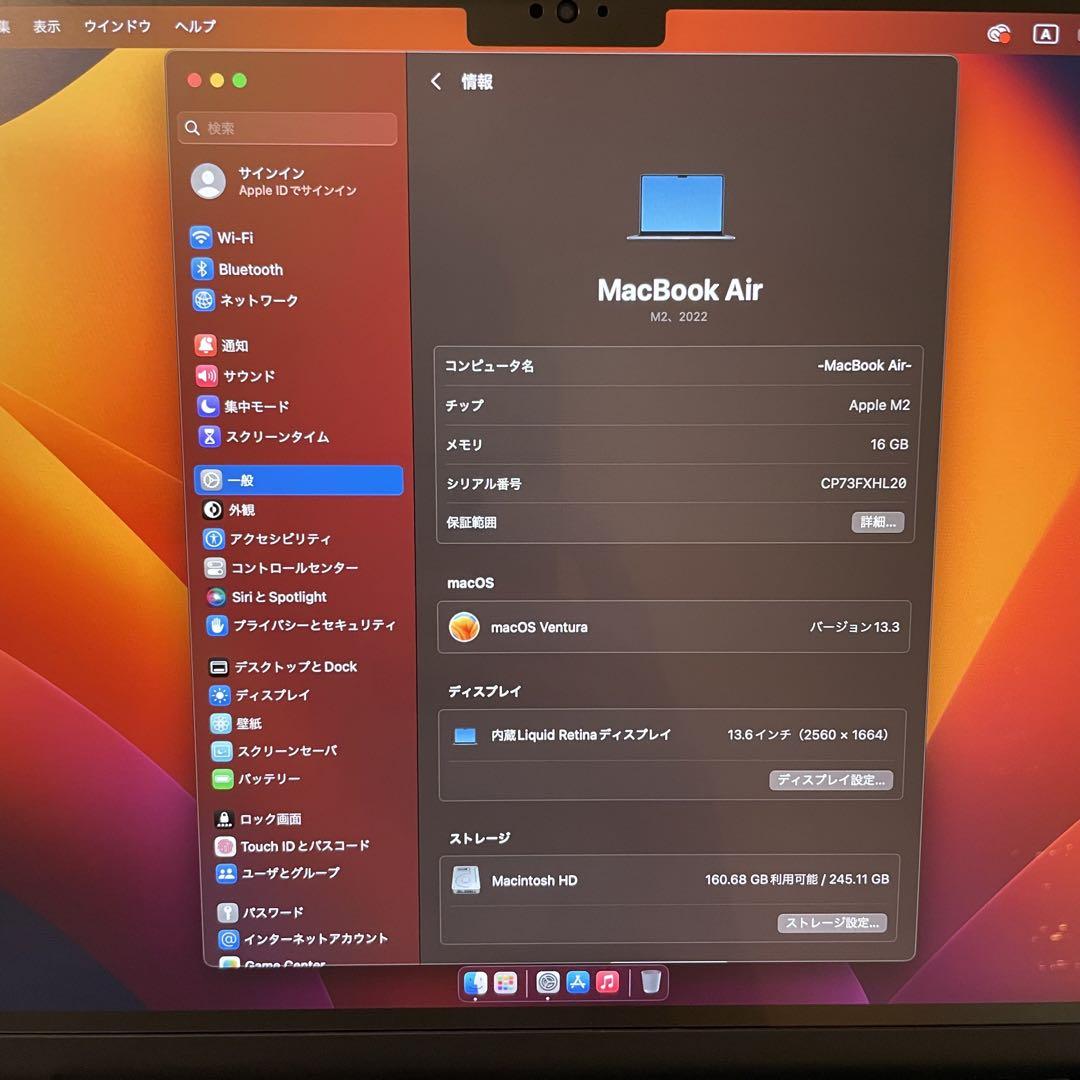Open Launchpad from the Dock

click(506, 983)
